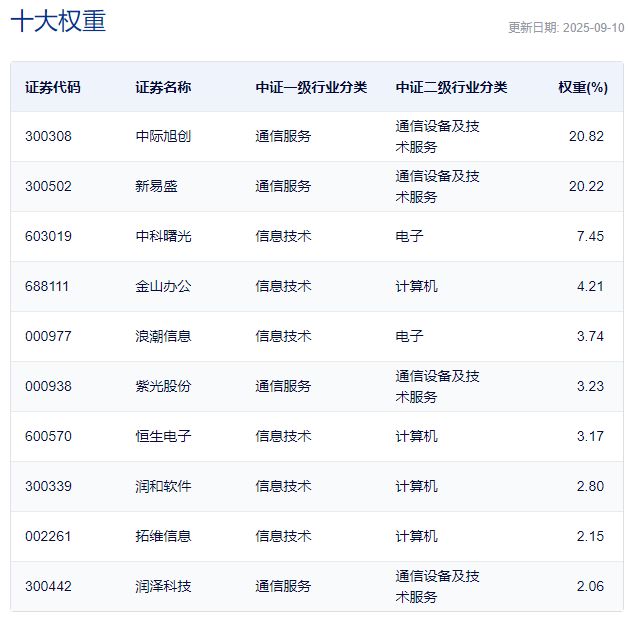Viewport: 628px width, 617px height.
Task: Click weight value 3.74
Action: (x=590, y=336)
